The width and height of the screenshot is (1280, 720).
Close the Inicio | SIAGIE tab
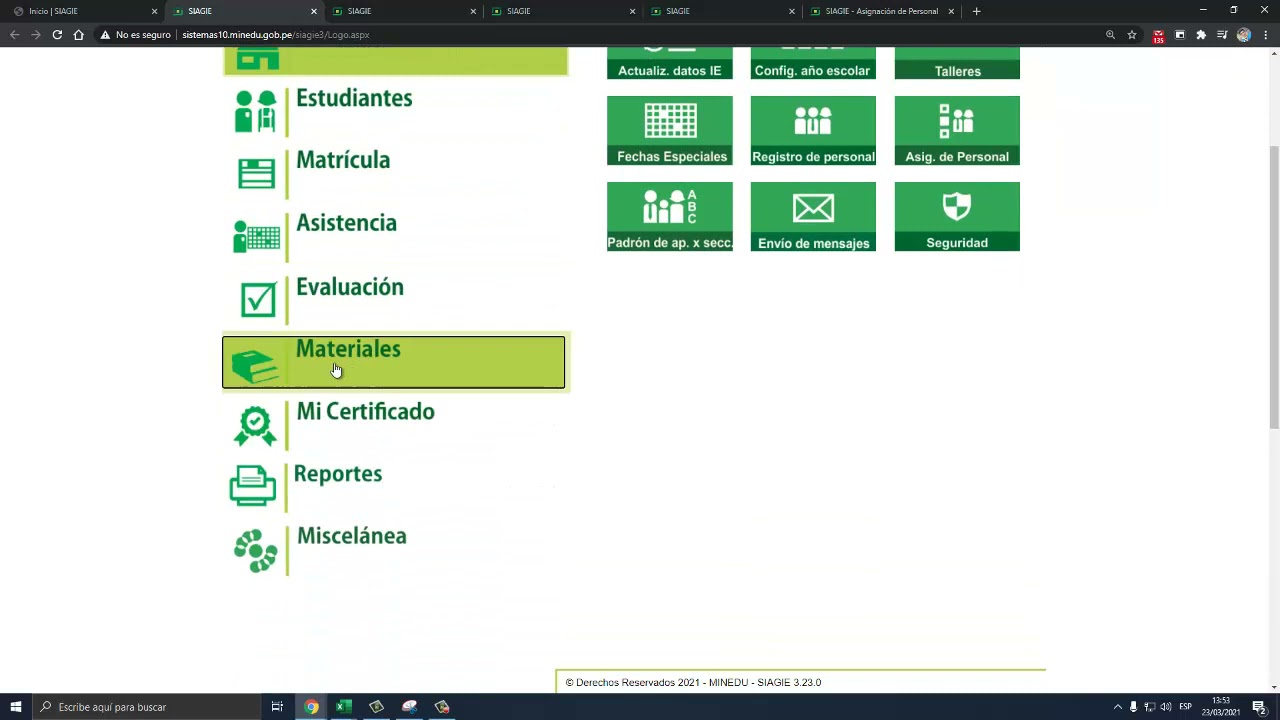pyautogui.click(x=154, y=11)
